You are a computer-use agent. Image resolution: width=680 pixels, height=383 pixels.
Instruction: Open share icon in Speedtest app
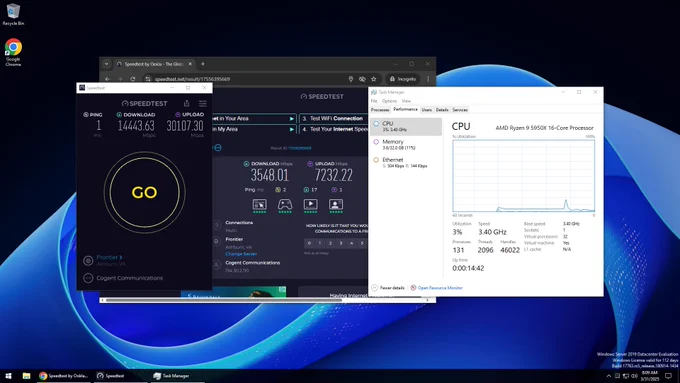[x=186, y=103]
